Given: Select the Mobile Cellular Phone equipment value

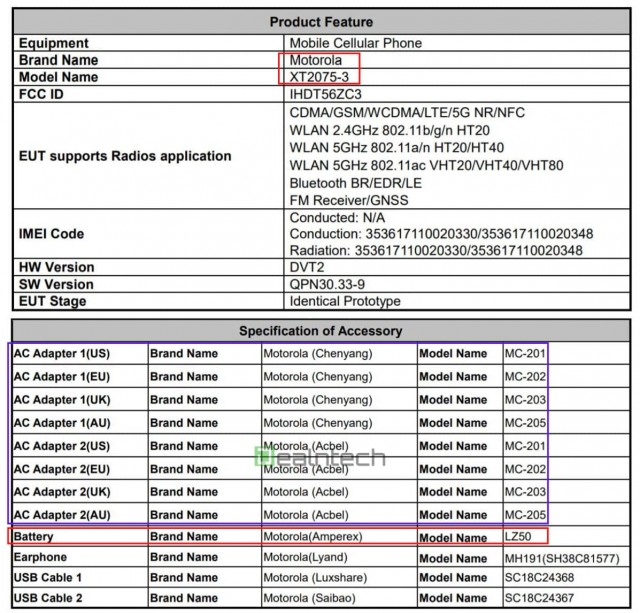Looking at the screenshot, I should (x=355, y=43).
